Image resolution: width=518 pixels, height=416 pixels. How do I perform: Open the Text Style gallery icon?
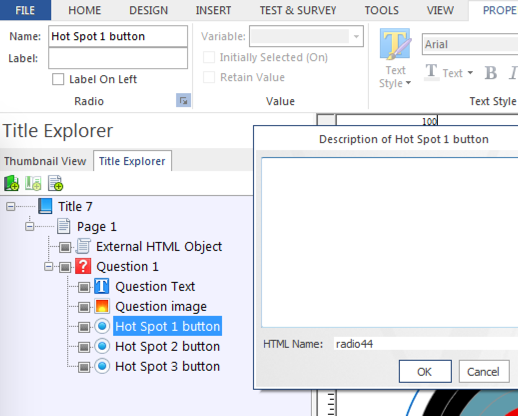(x=395, y=44)
